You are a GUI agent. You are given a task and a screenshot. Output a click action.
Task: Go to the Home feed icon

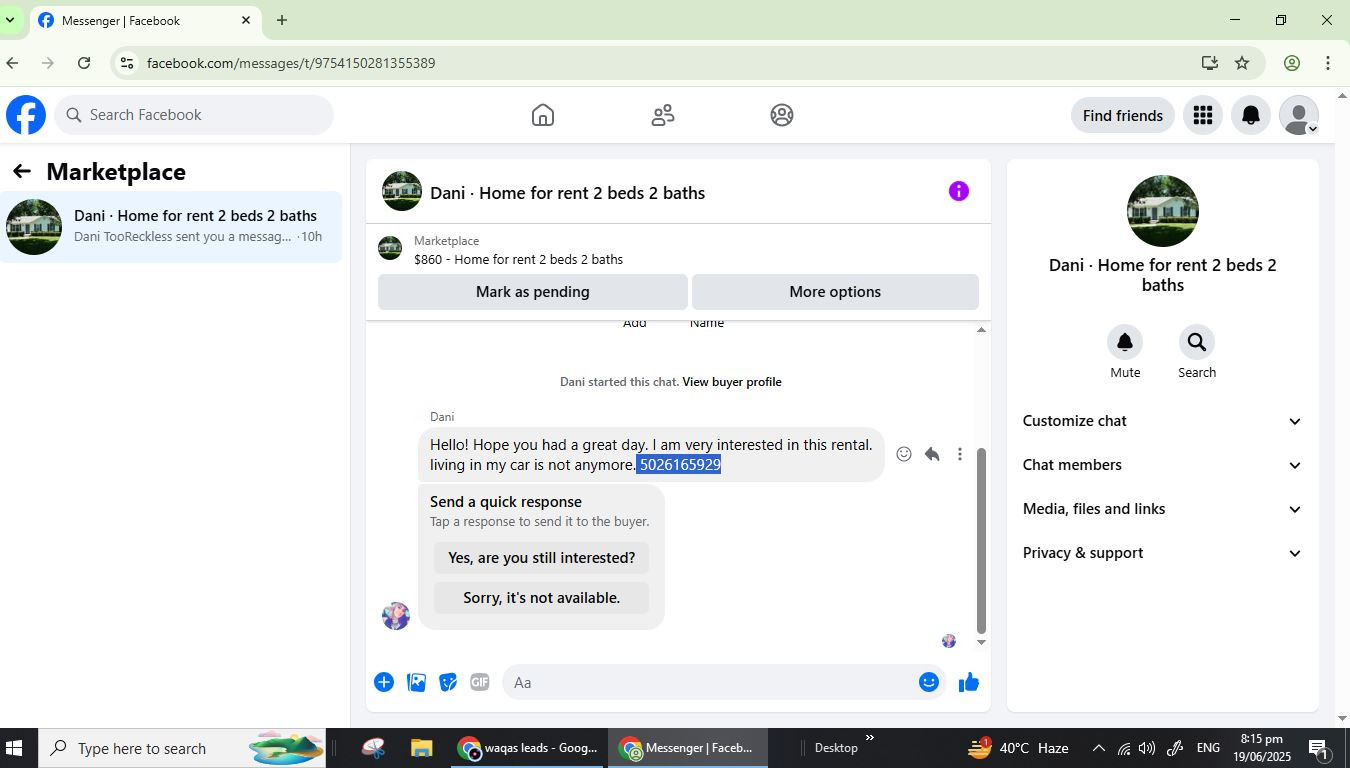coord(543,115)
